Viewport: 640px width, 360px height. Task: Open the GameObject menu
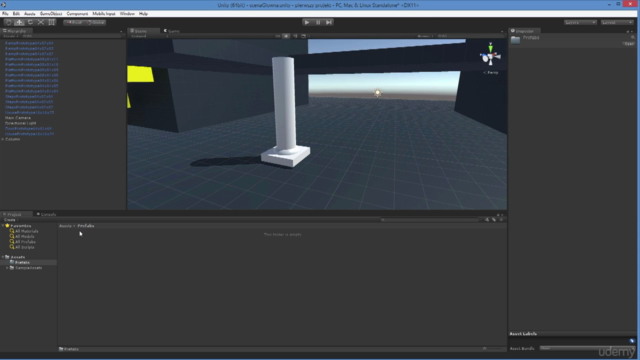coord(51,14)
